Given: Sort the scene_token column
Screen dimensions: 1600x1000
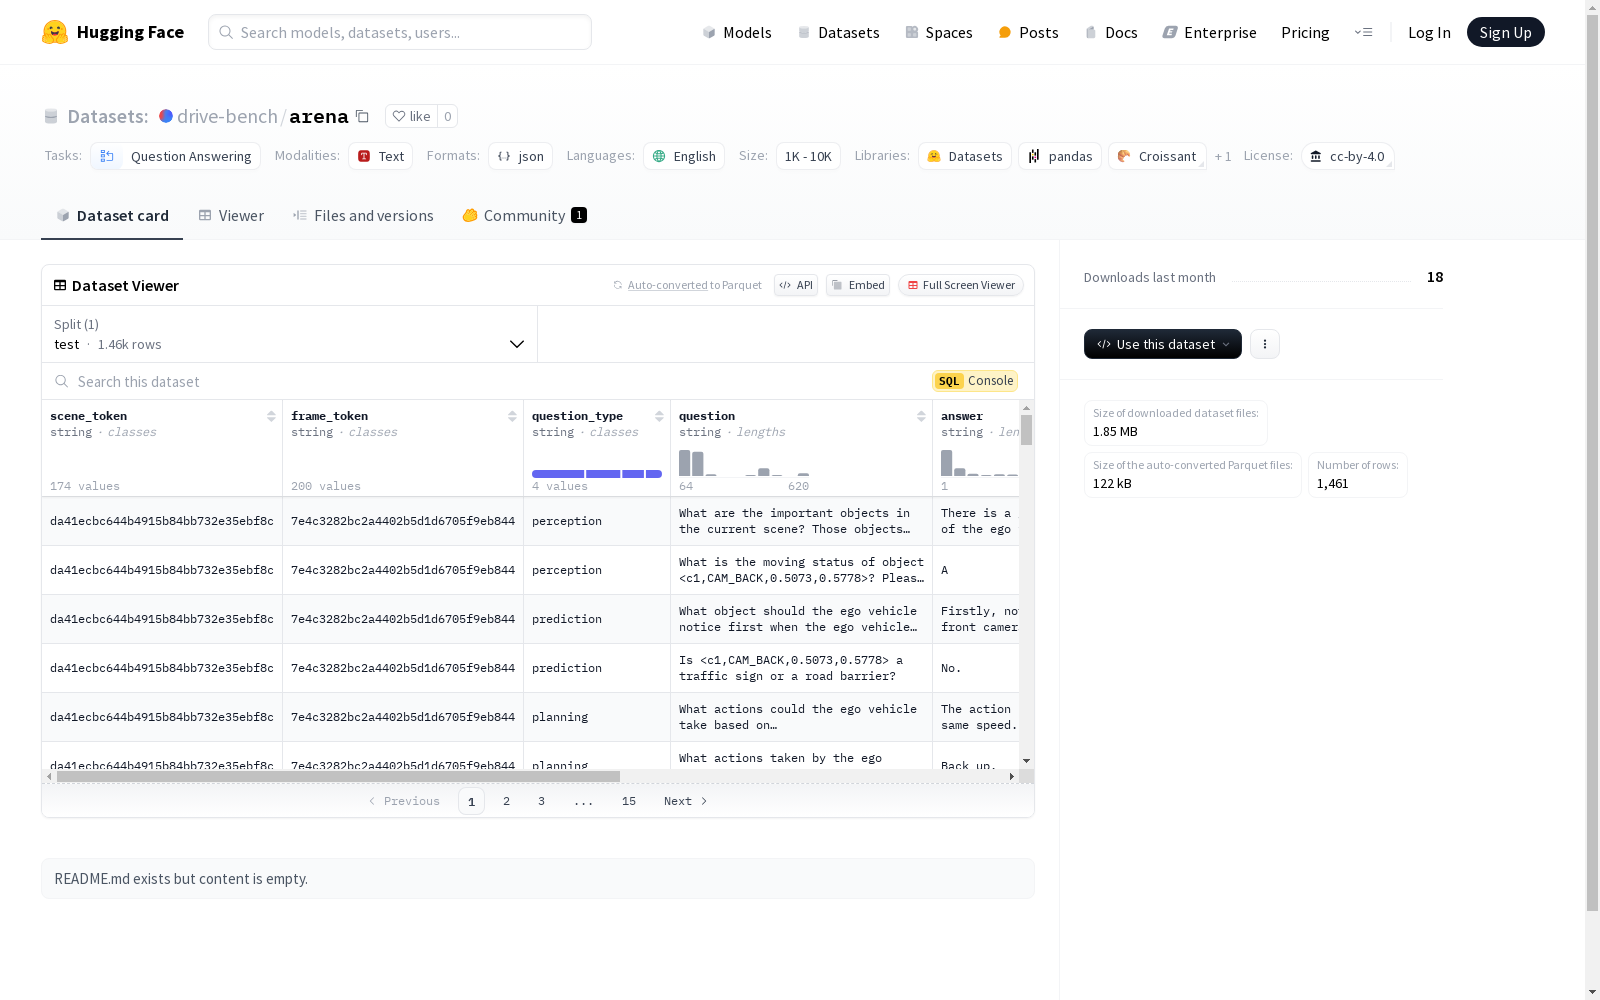Looking at the screenshot, I should click(271, 416).
